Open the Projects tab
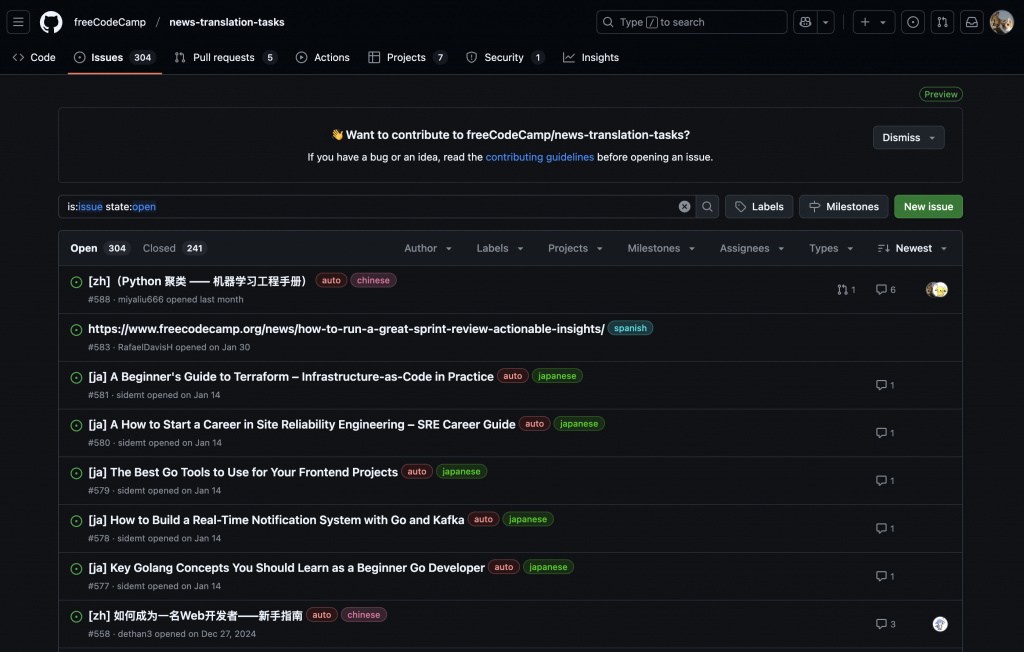The width and height of the screenshot is (1024, 652). click(408, 57)
